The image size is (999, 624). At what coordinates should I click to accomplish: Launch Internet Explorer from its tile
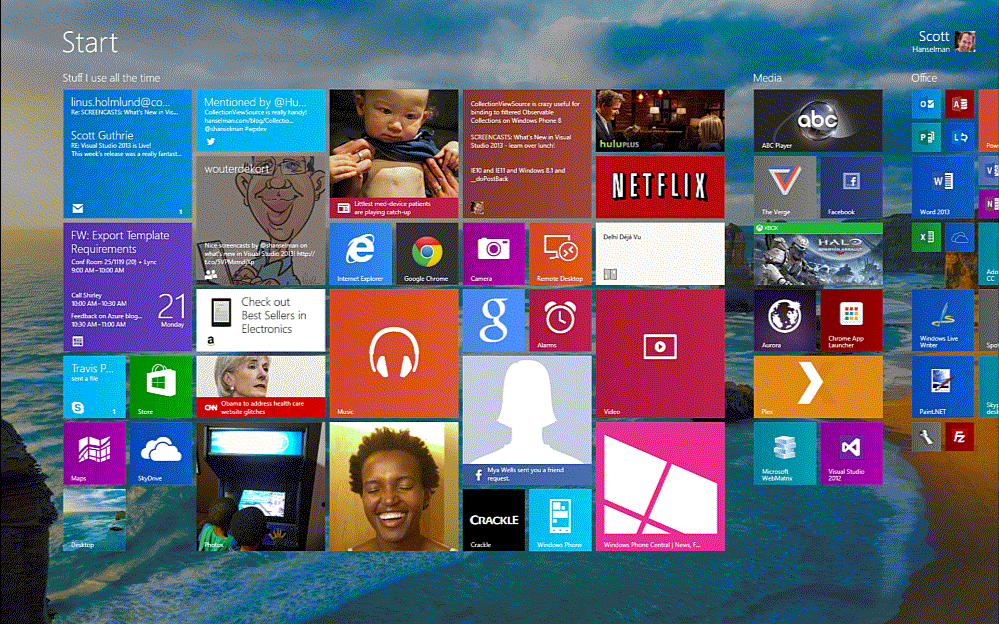tap(360, 253)
